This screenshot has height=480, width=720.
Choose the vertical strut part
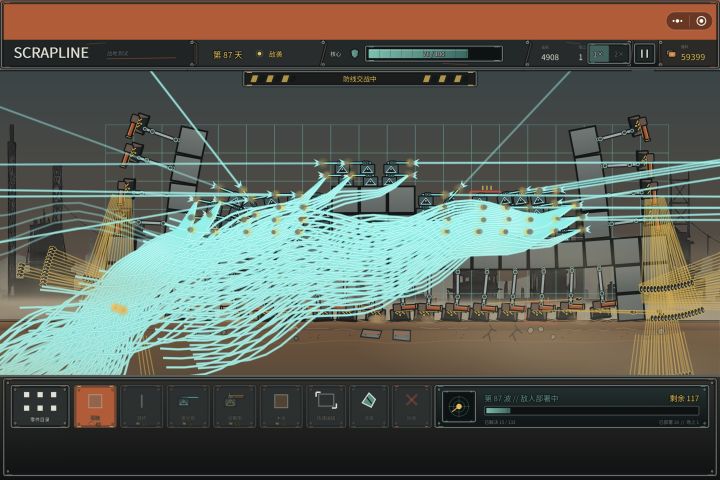click(141, 407)
